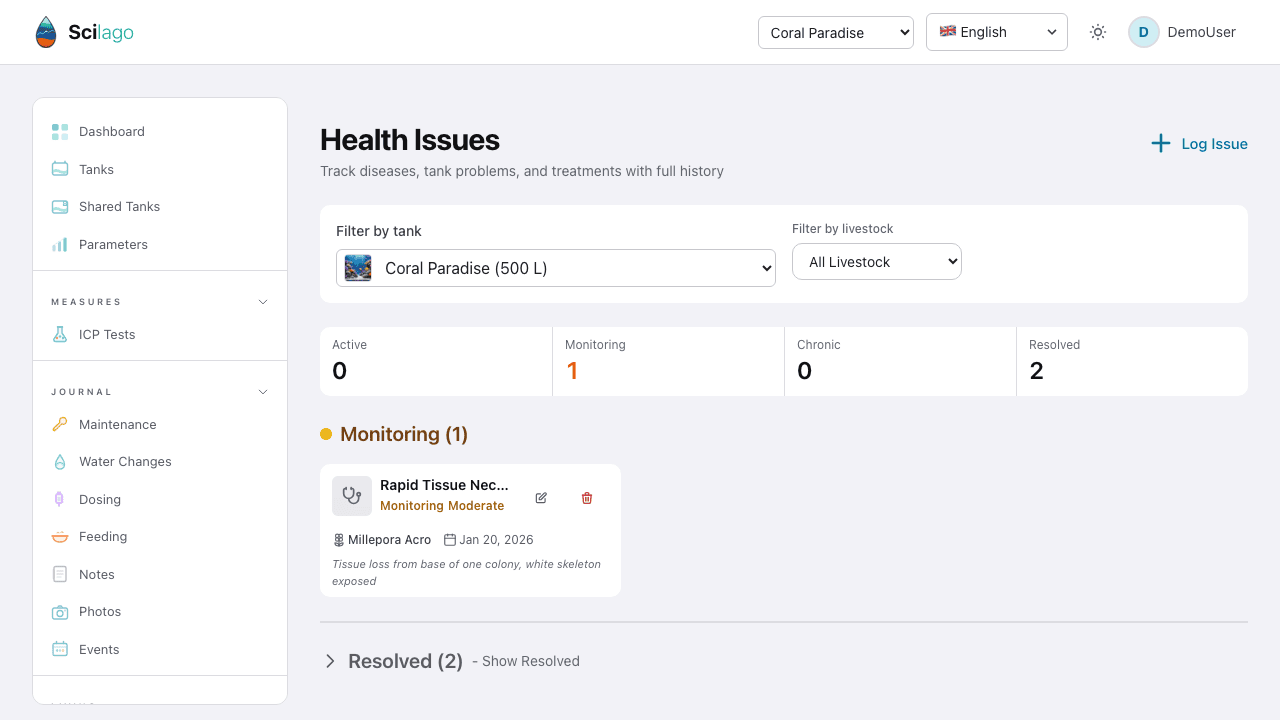This screenshot has height=720, width=1280.
Task: Click the Tanks sidebar icon
Action: [x=60, y=169]
